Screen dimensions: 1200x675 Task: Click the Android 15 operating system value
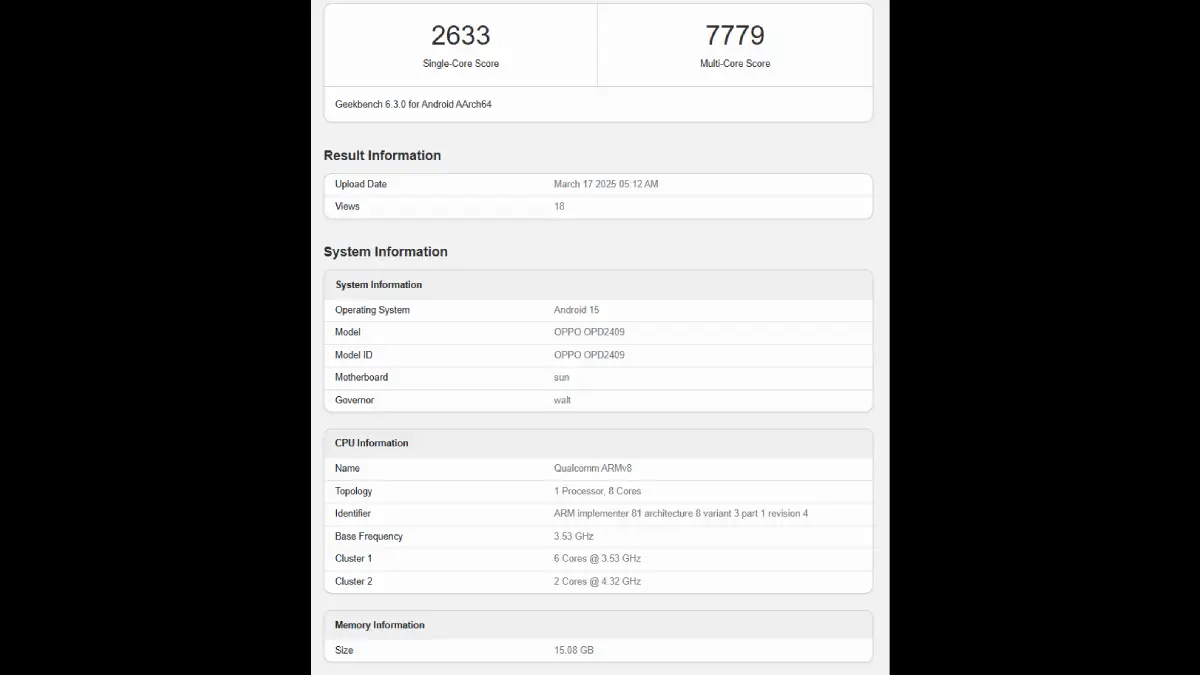(576, 310)
